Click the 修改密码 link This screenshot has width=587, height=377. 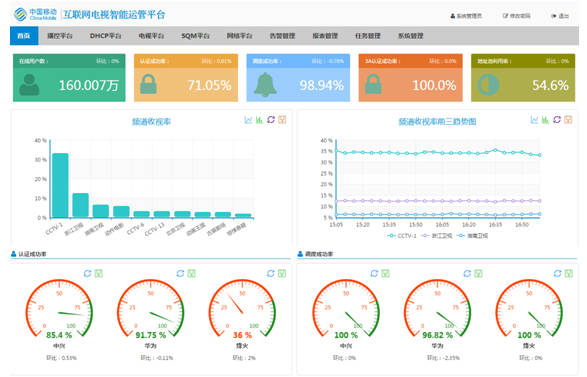coord(516,16)
